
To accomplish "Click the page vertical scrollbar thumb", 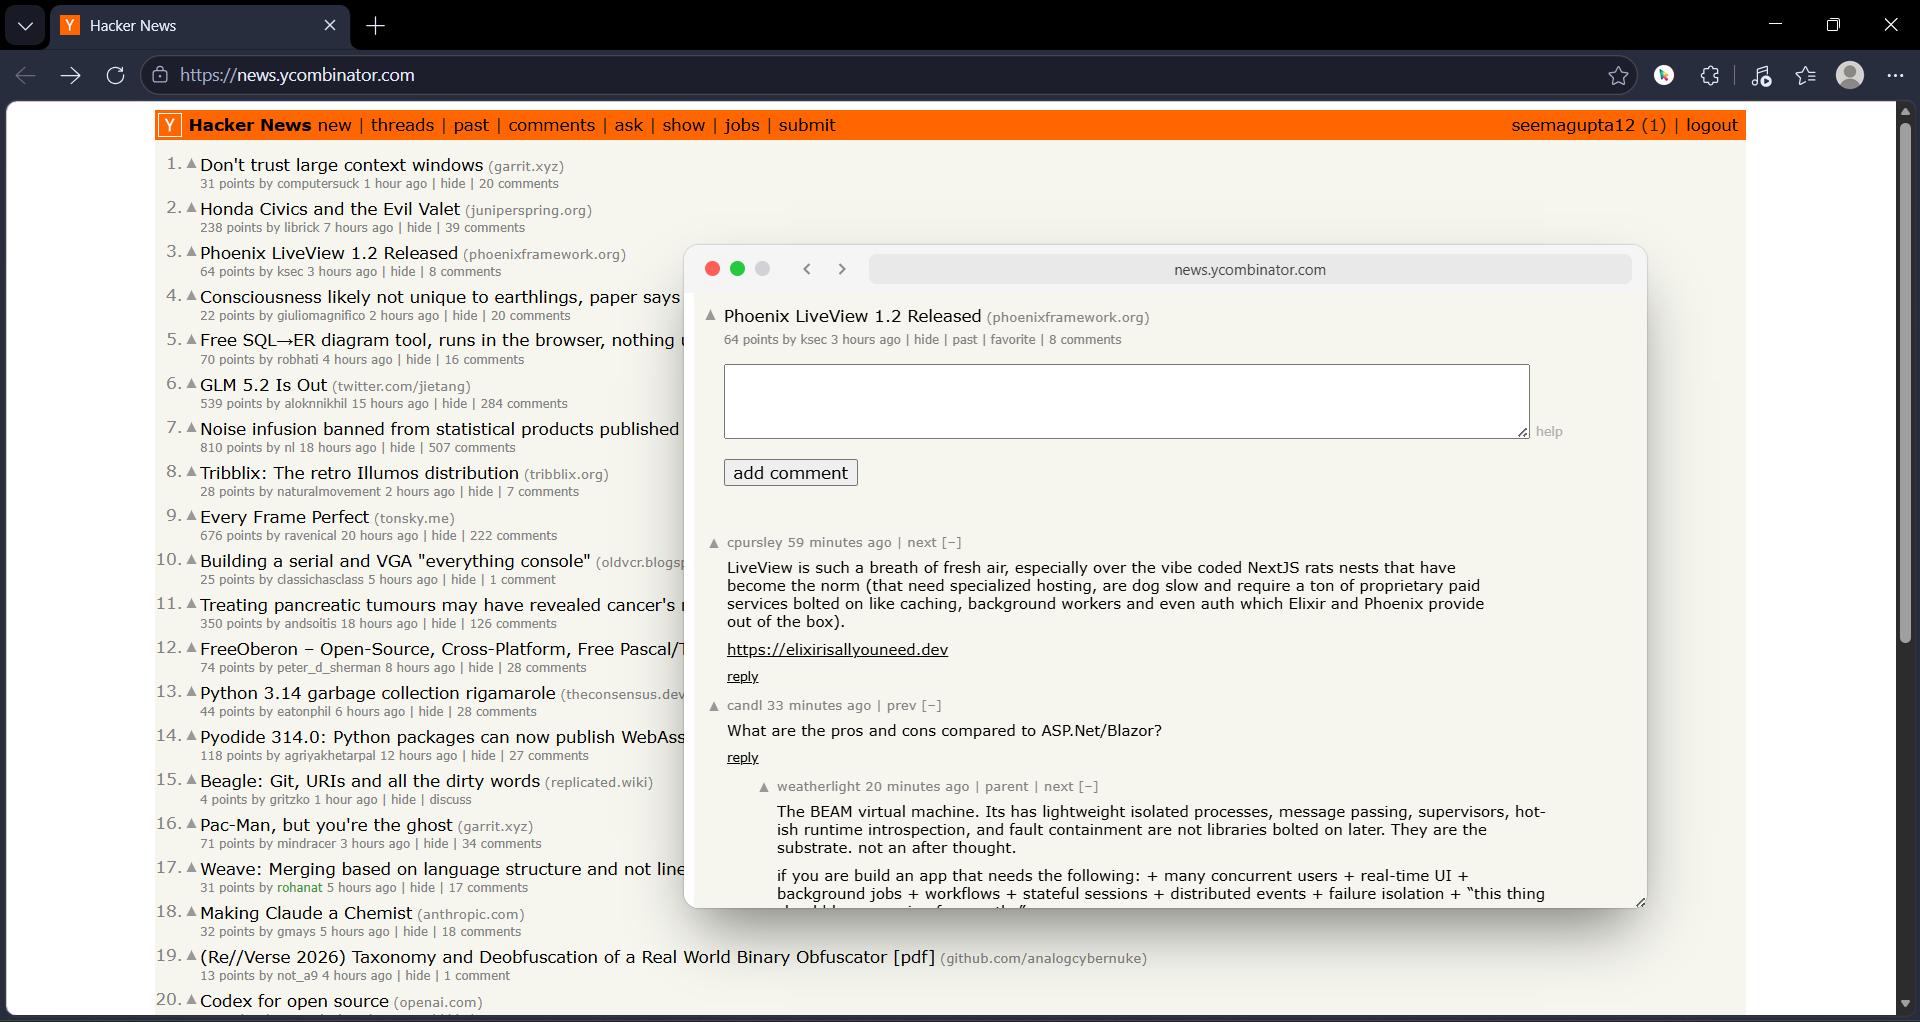I will click(1905, 382).
